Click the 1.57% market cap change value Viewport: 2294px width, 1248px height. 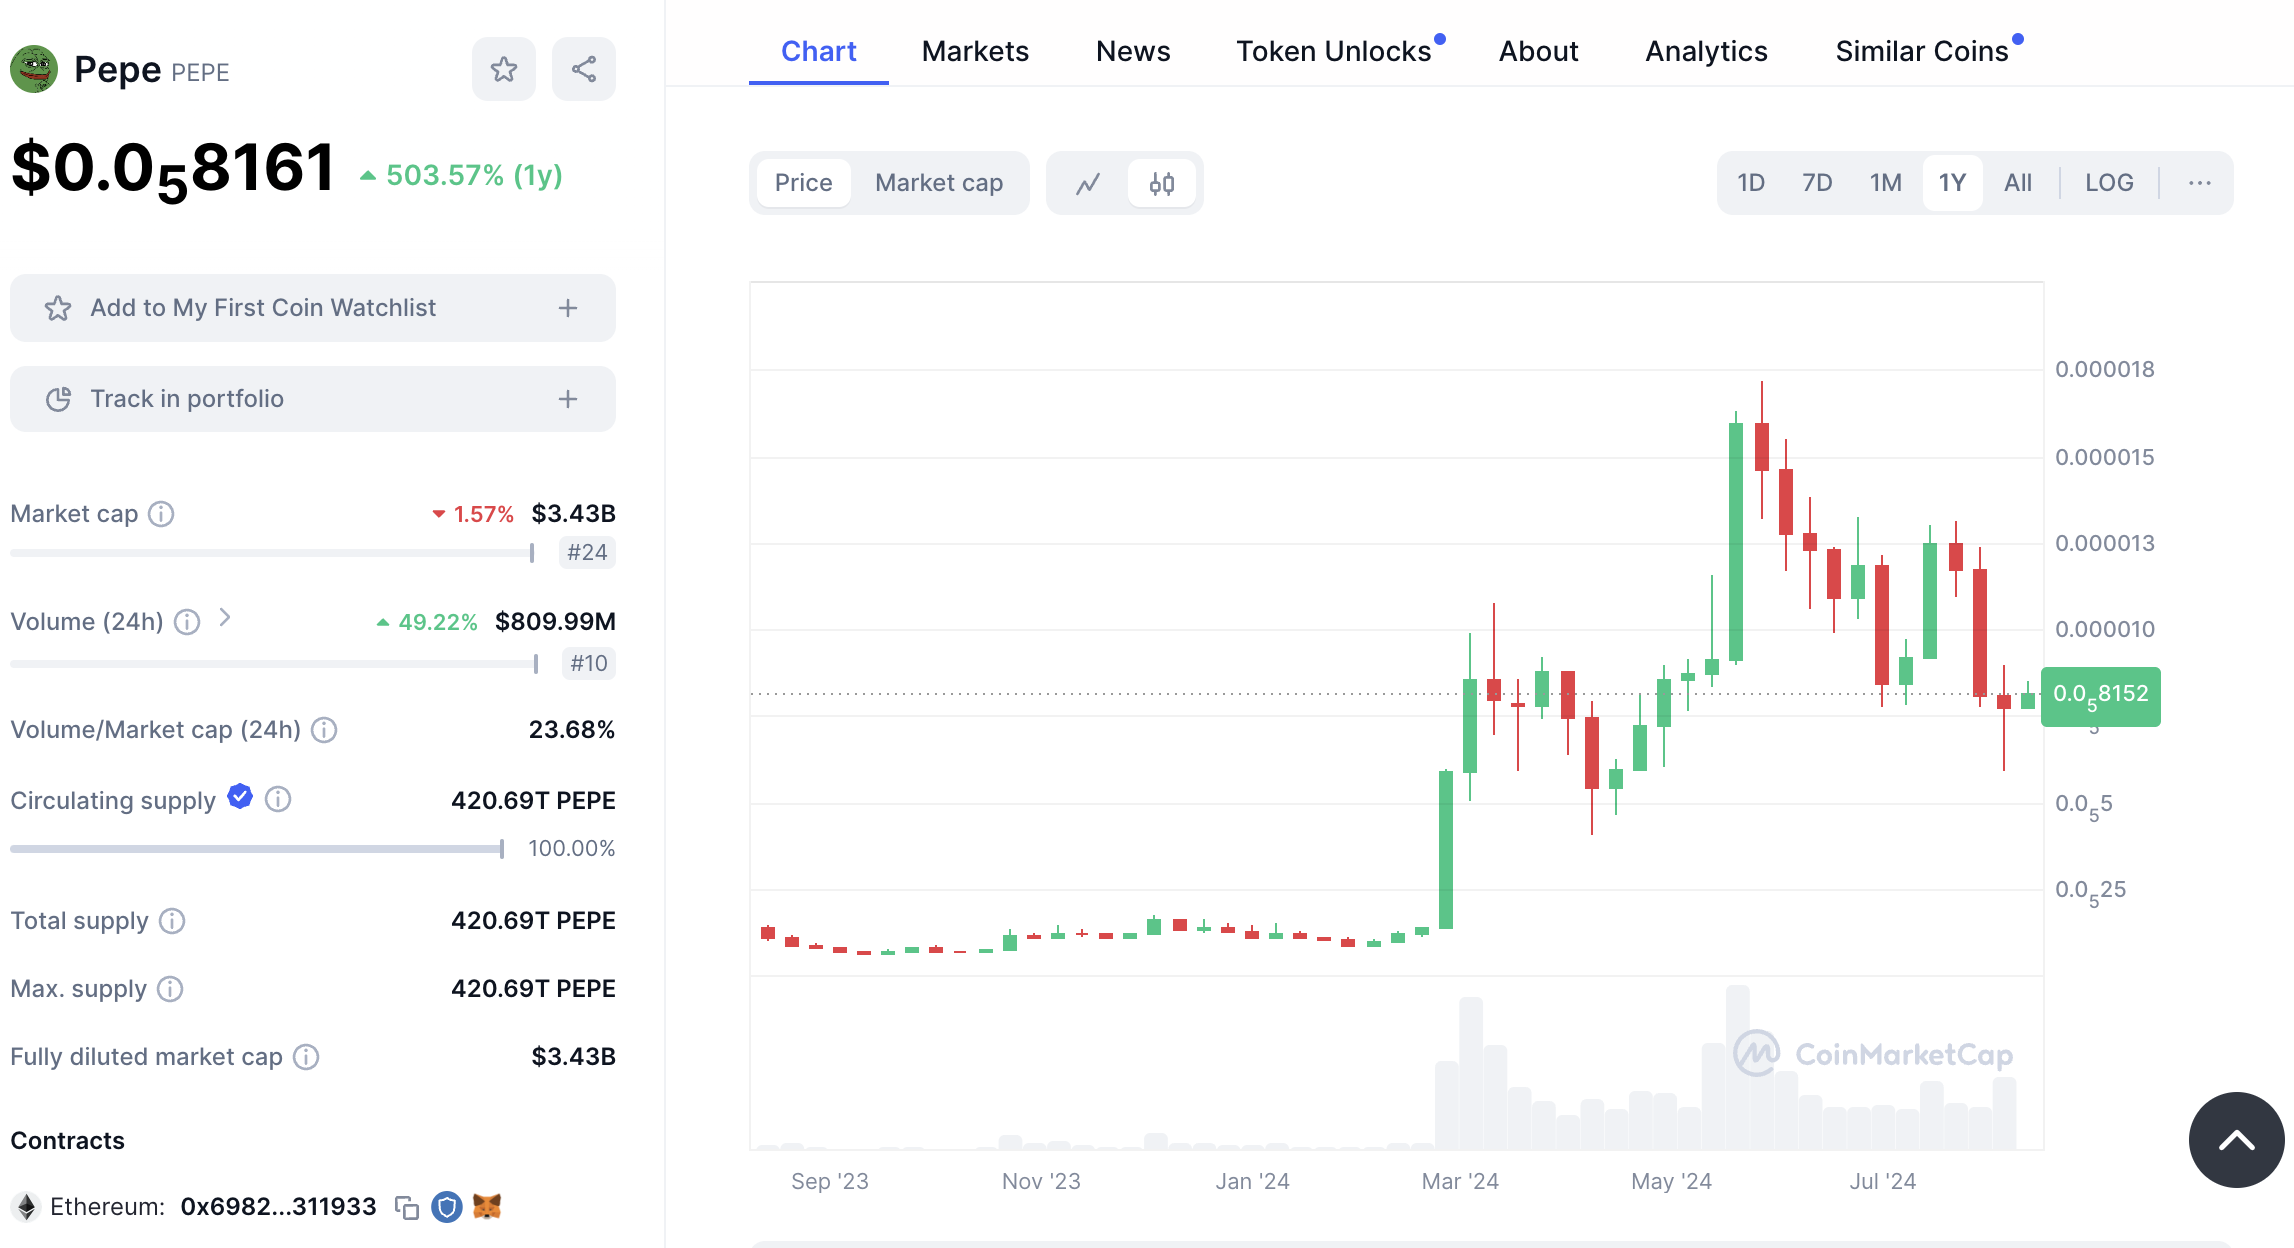tap(473, 514)
